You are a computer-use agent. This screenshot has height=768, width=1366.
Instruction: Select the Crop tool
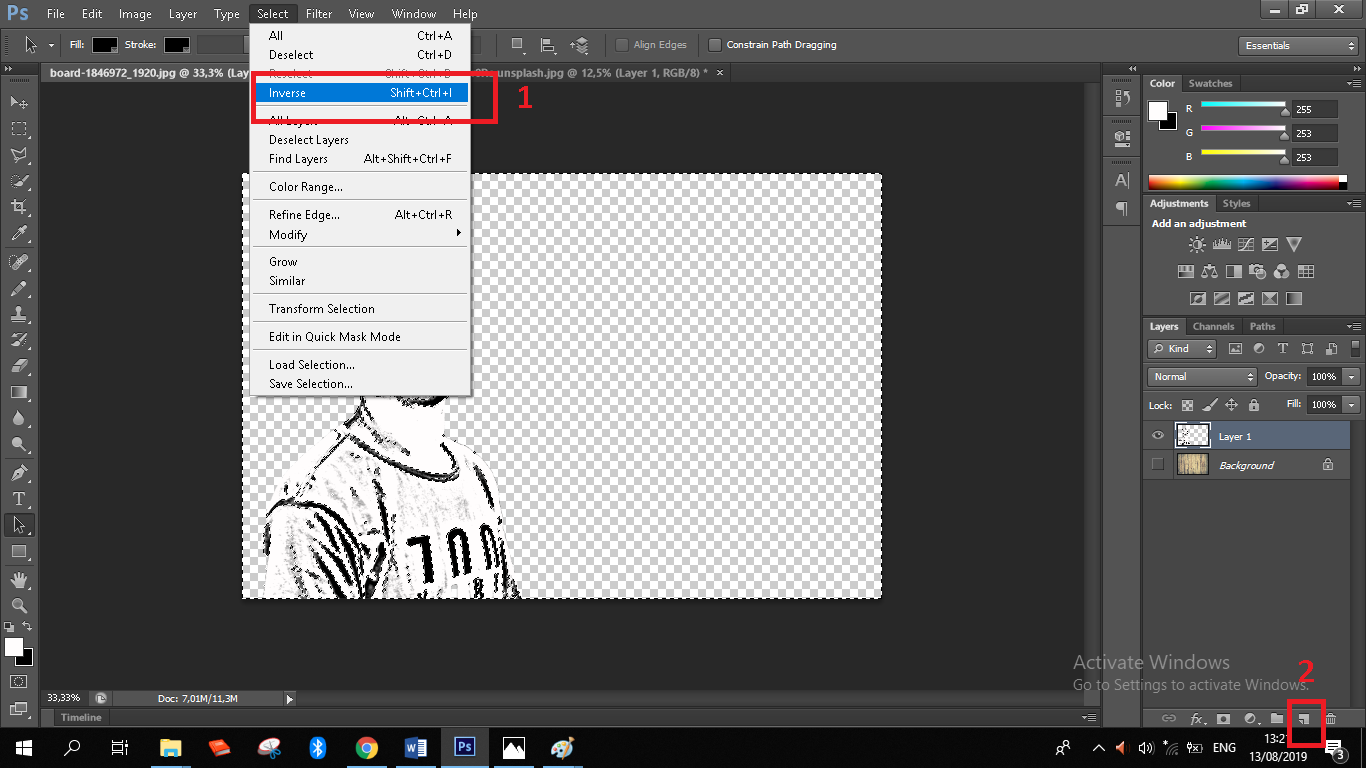(18, 207)
